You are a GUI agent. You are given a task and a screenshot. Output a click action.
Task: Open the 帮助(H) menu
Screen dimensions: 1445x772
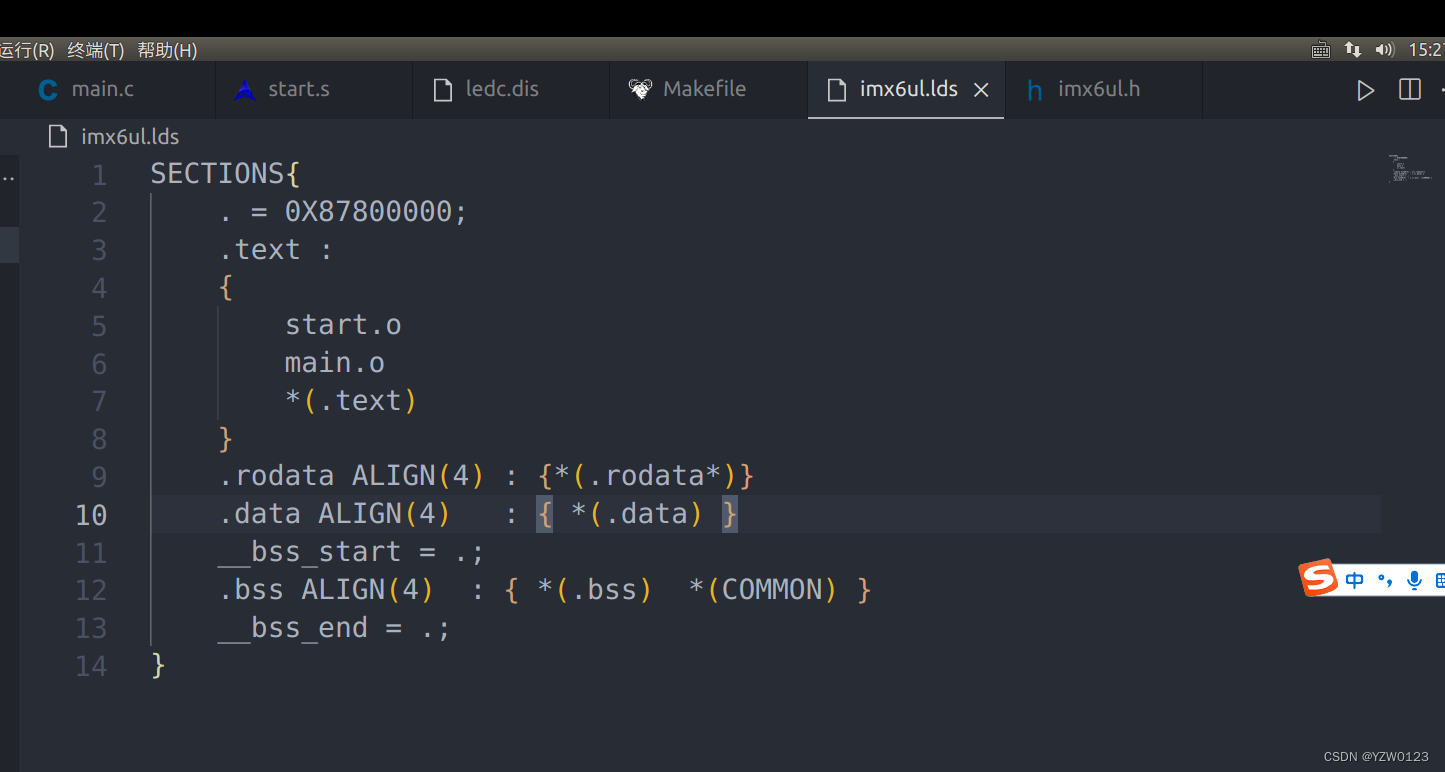point(167,50)
